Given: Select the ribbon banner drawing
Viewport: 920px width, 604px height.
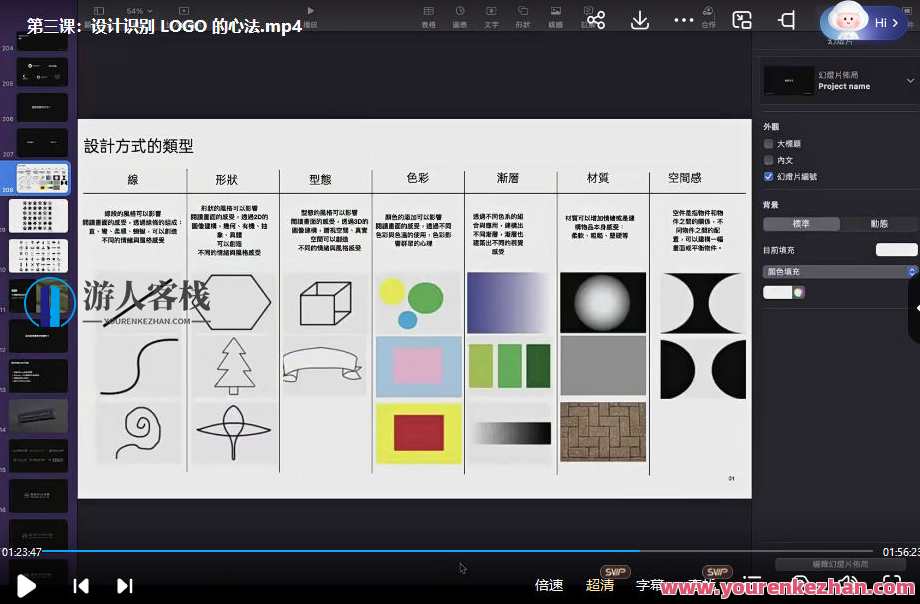Looking at the screenshot, I should pos(323,365).
